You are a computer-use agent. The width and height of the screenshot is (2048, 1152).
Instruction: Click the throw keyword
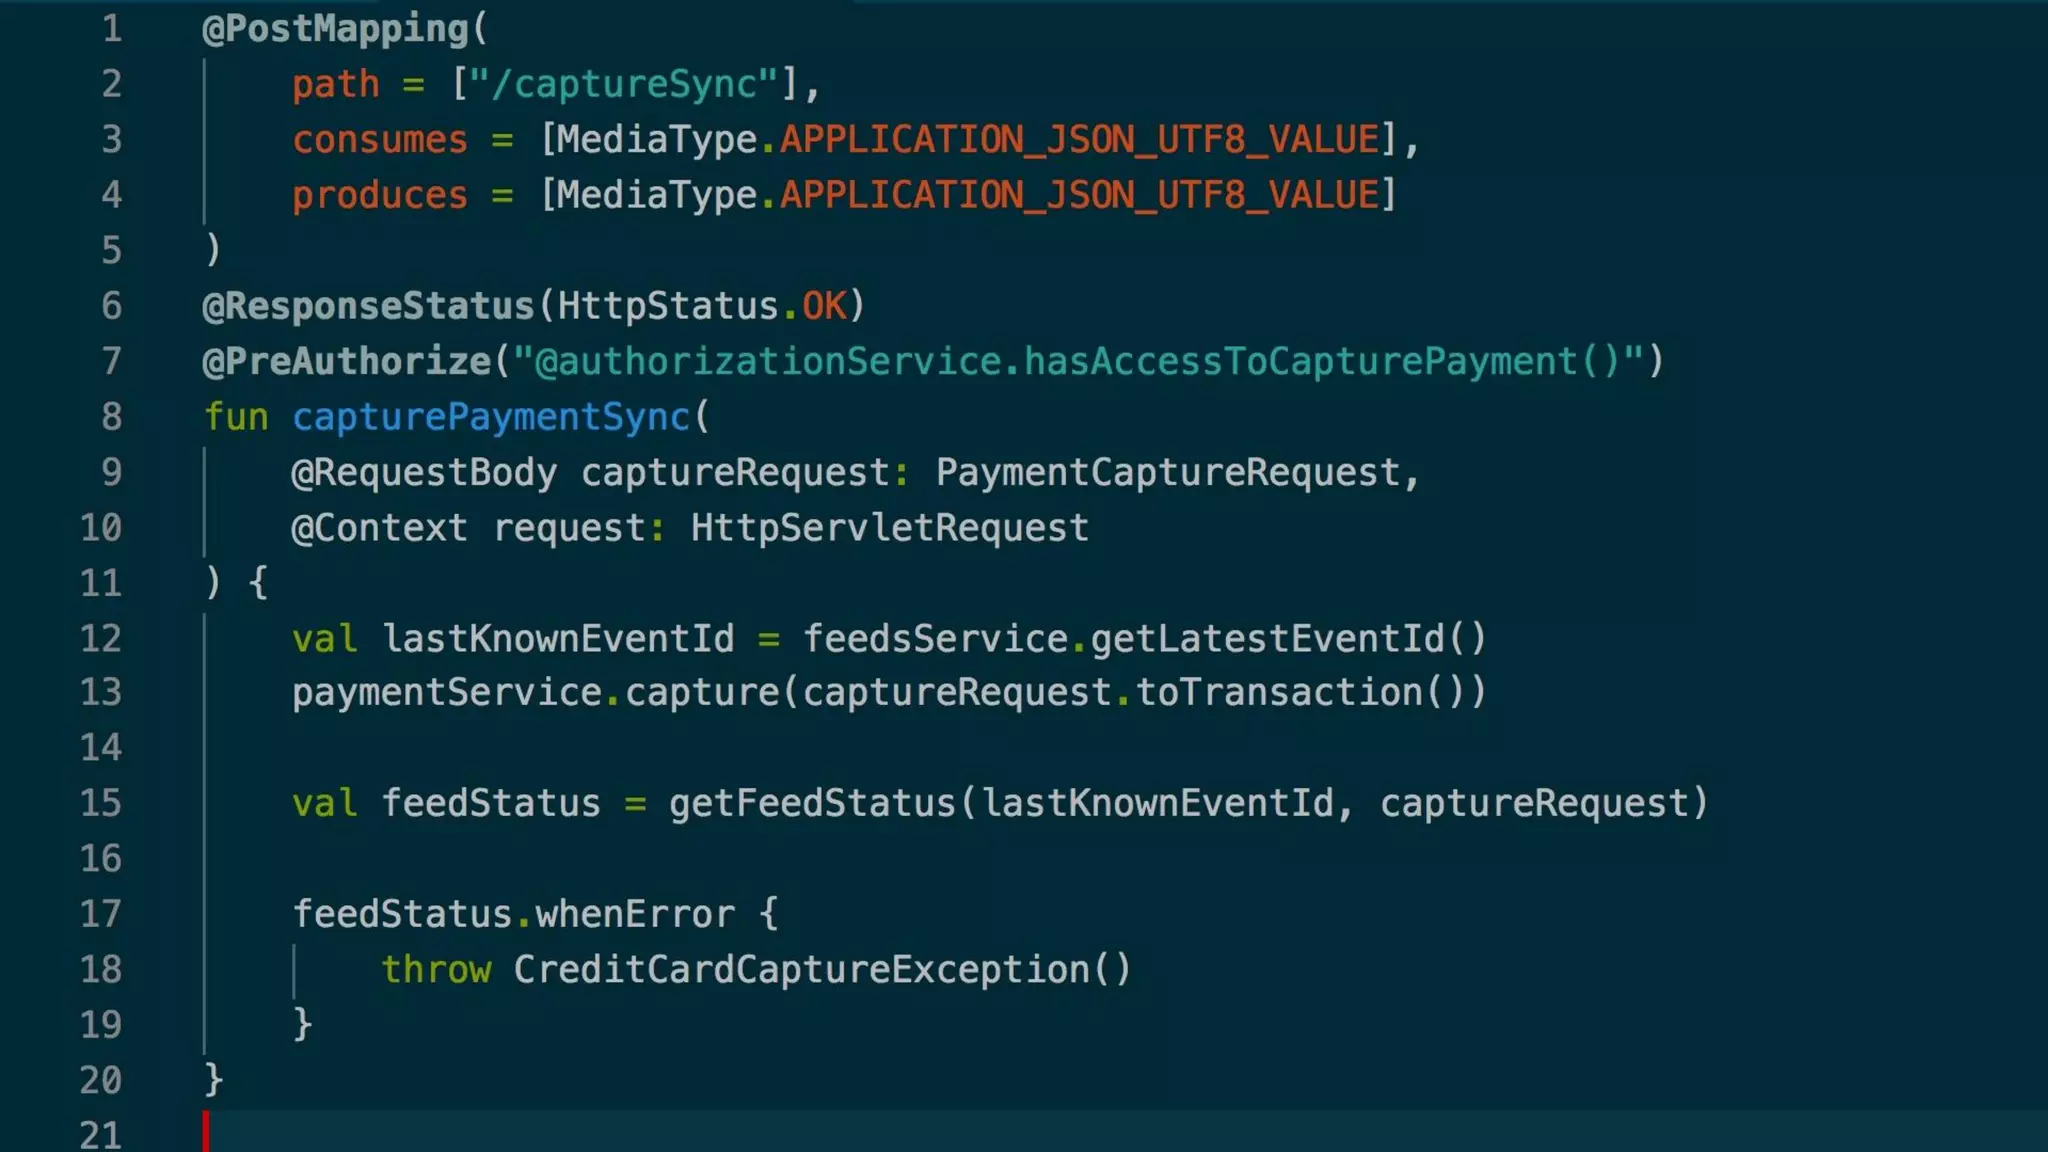[x=436, y=970]
